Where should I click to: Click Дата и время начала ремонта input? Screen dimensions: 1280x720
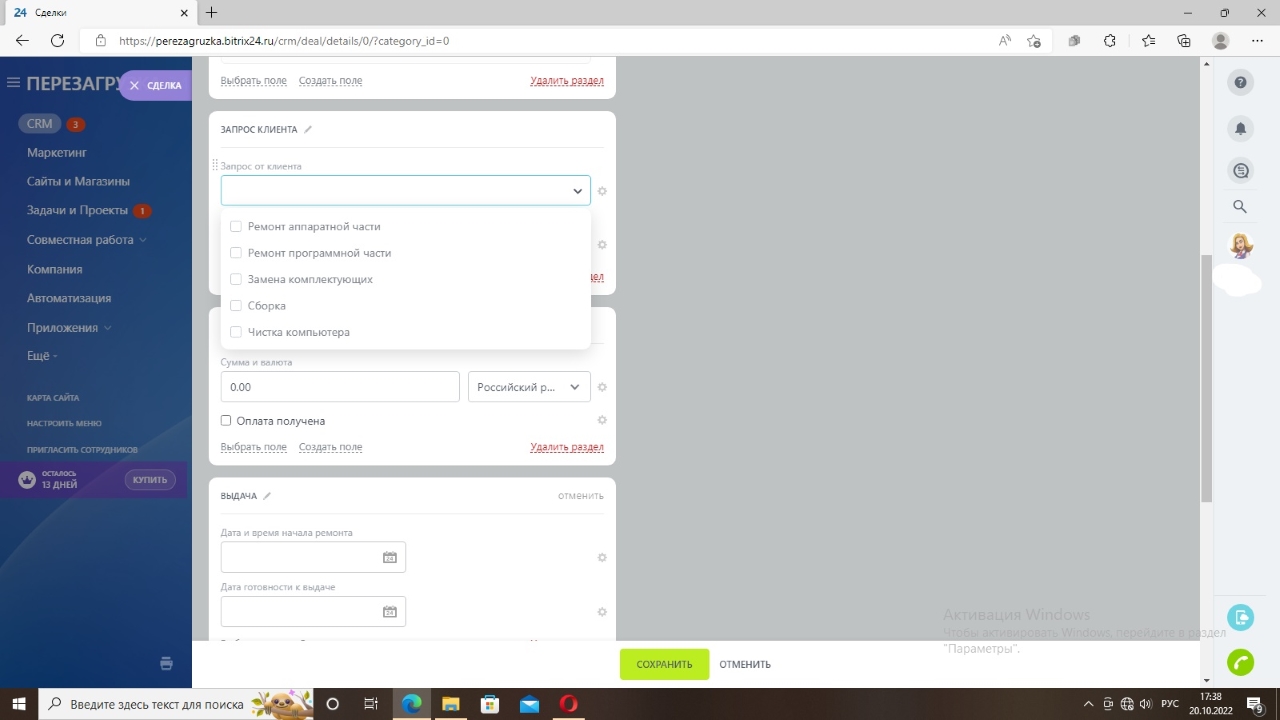[313, 557]
